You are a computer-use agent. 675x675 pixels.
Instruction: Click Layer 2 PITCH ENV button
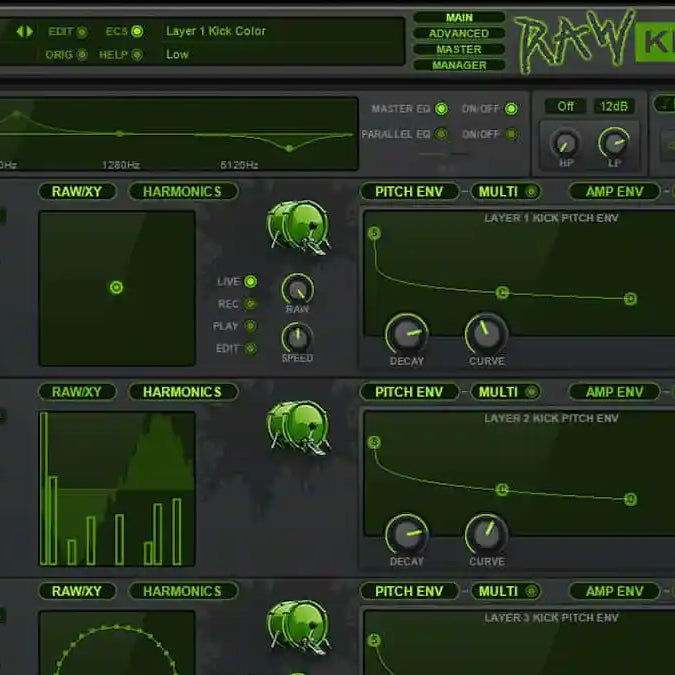[409, 392]
